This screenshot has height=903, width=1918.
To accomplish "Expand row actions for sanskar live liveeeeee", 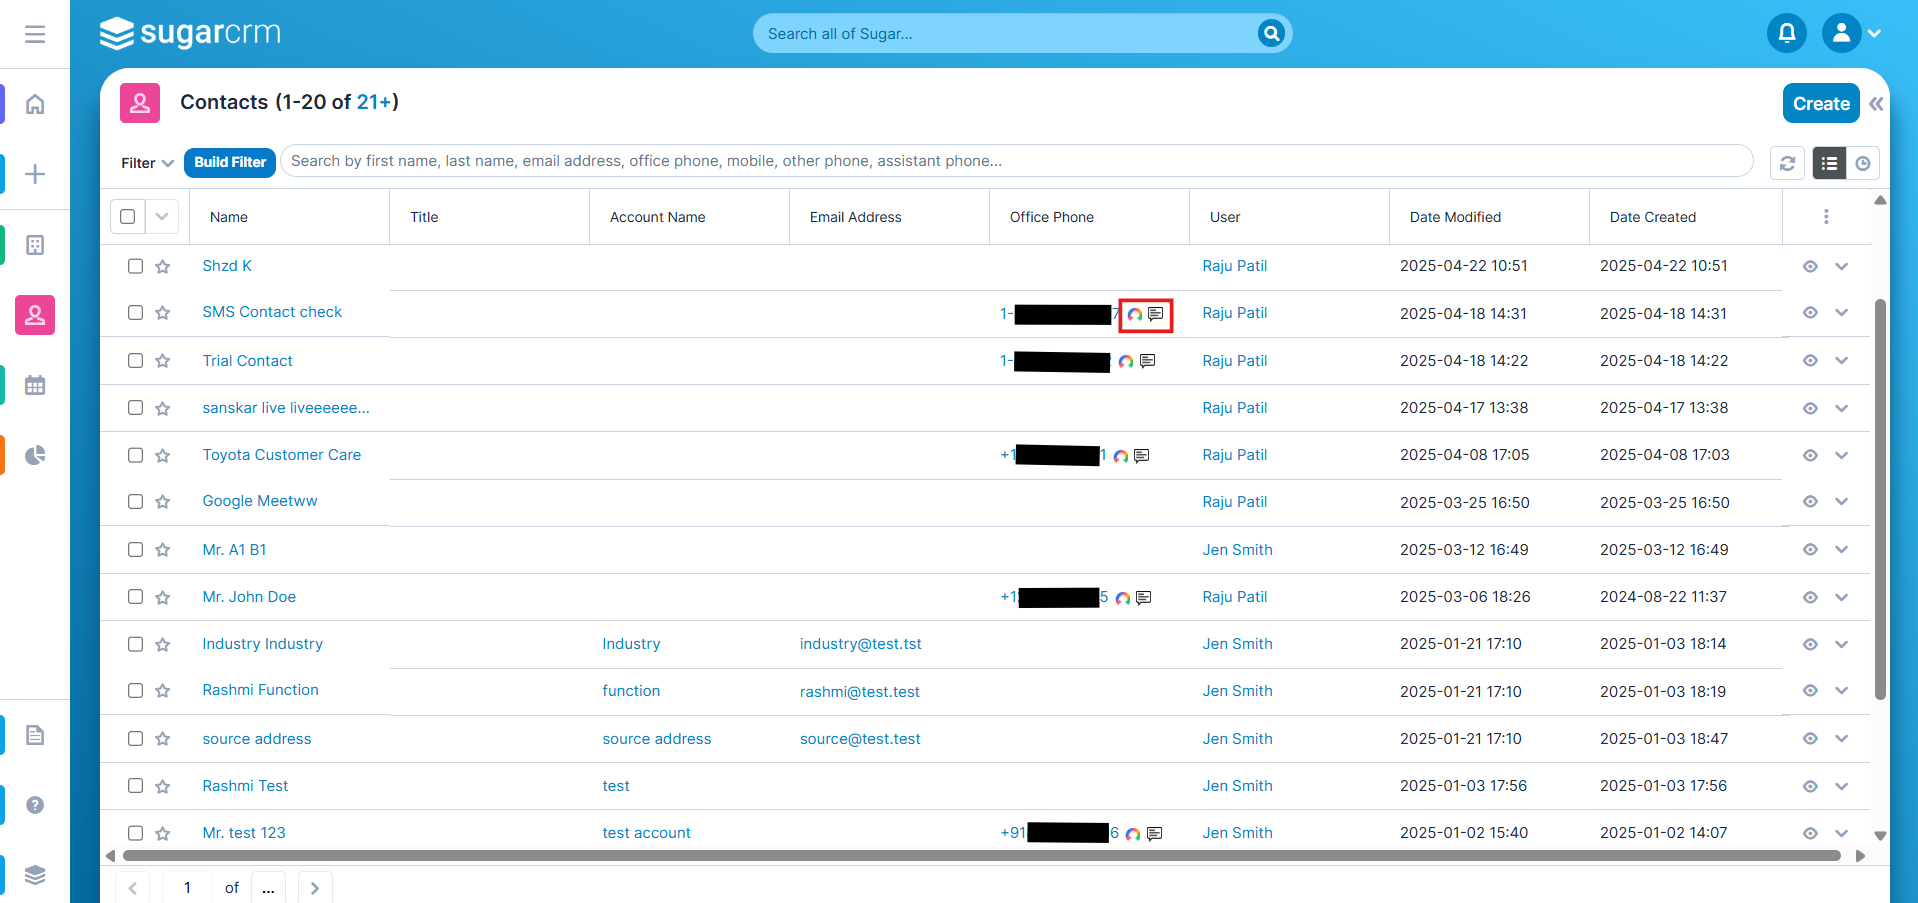I will click(1842, 408).
